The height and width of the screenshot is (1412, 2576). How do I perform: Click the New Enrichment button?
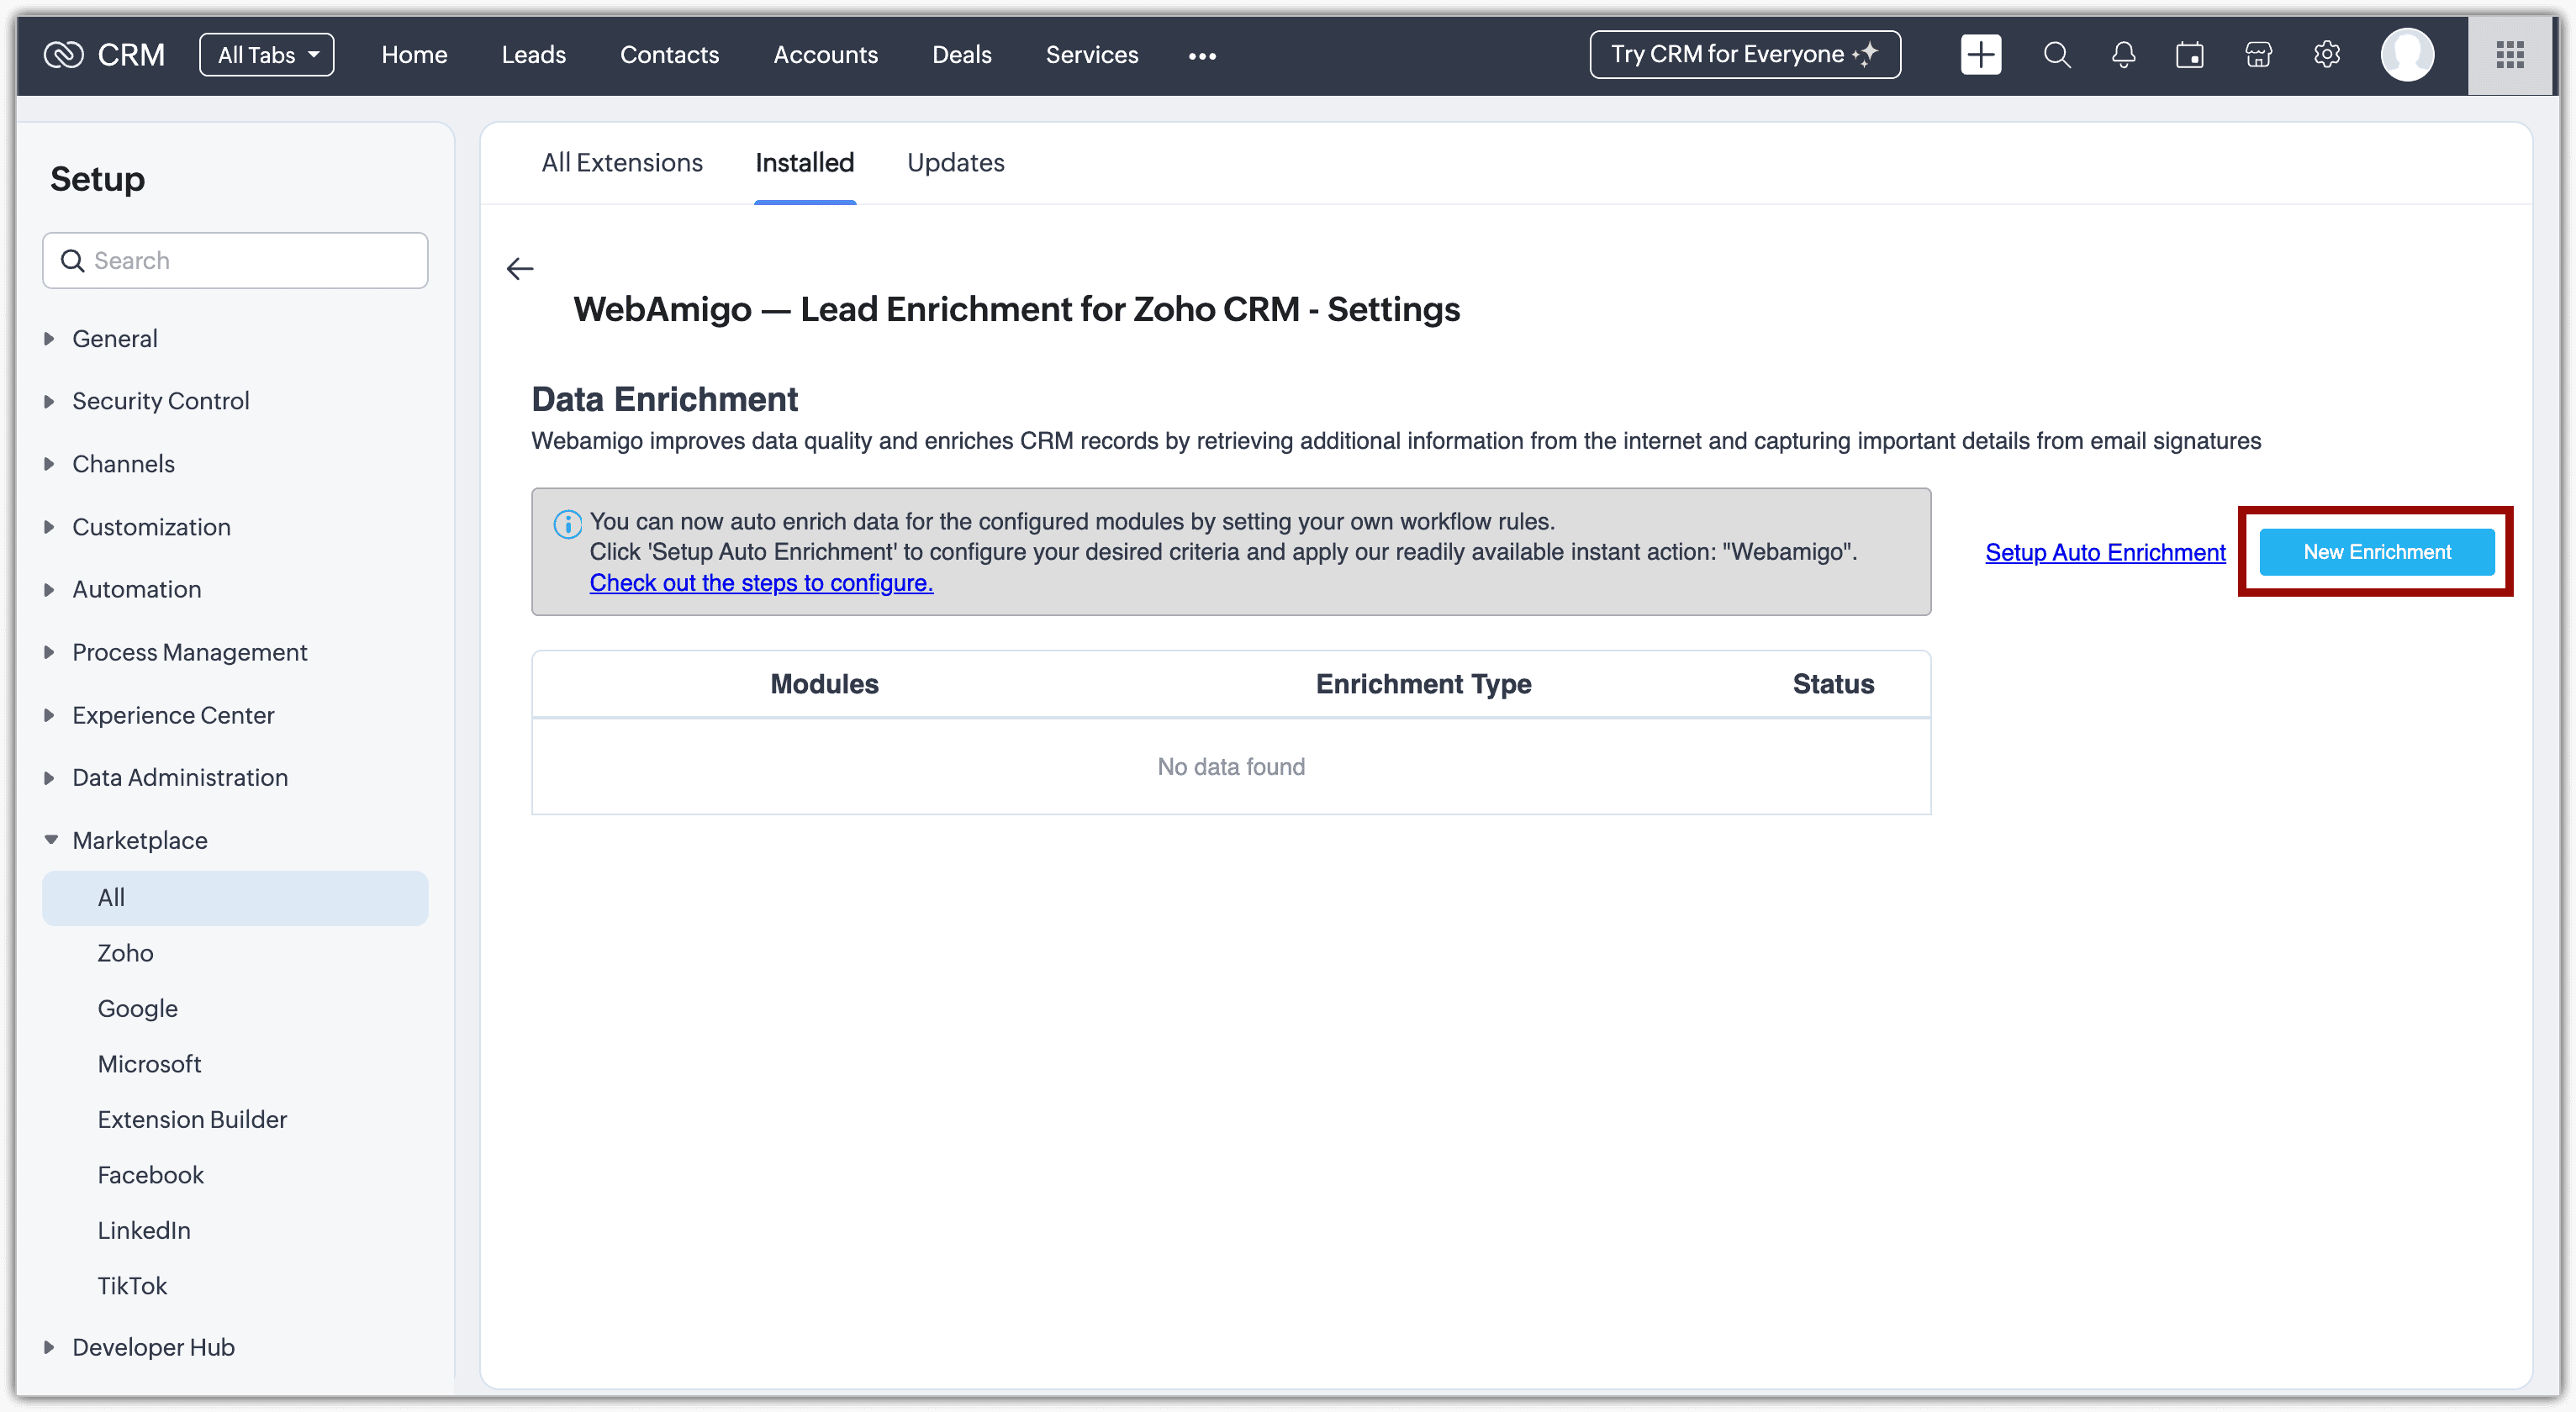tap(2376, 552)
